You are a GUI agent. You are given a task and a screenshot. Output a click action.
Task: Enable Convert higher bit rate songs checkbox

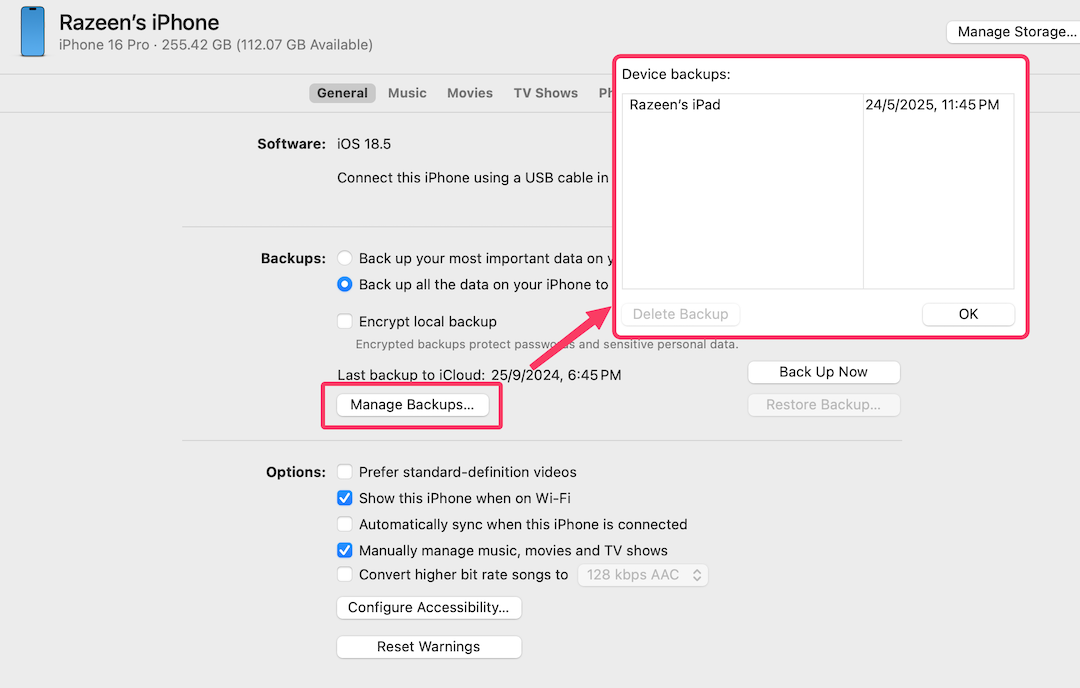pyautogui.click(x=344, y=574)
